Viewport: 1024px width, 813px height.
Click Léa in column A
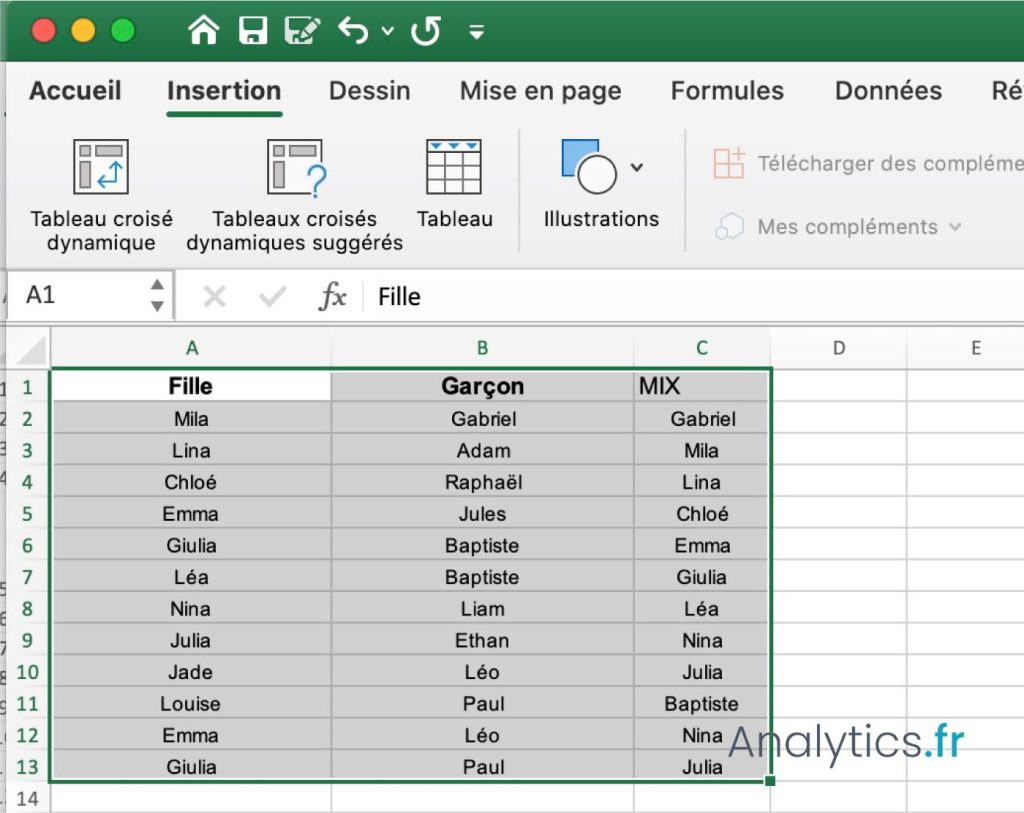[x=191, y=577]
